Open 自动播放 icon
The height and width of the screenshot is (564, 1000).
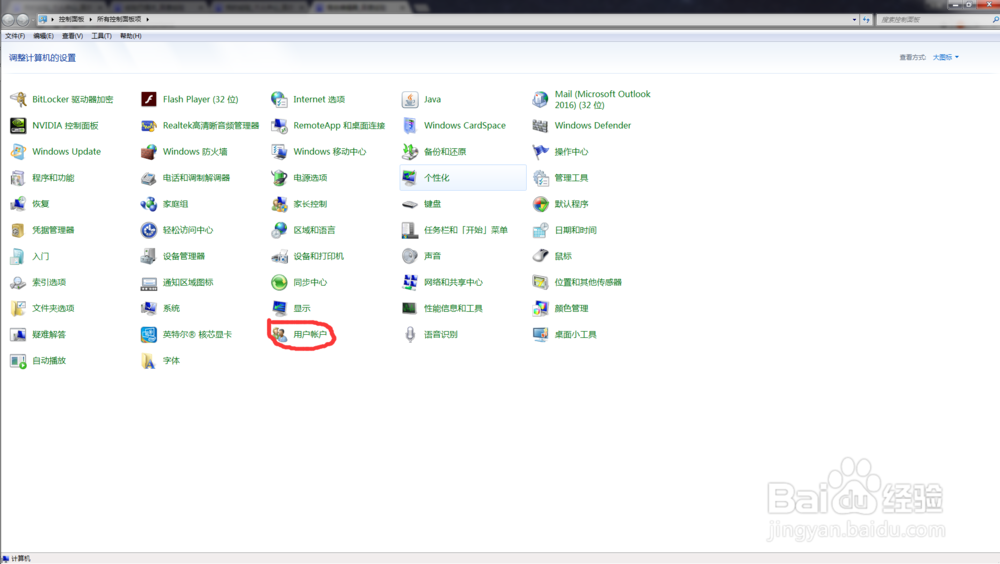(18, 360)
